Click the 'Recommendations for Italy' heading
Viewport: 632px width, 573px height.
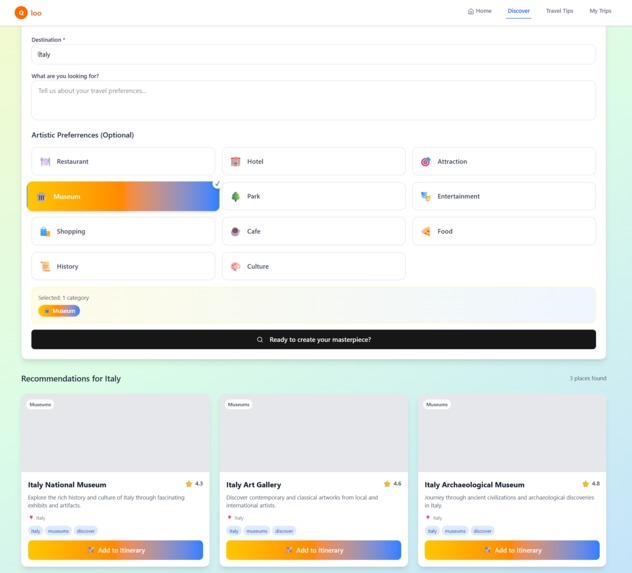[x=71, y=379]
